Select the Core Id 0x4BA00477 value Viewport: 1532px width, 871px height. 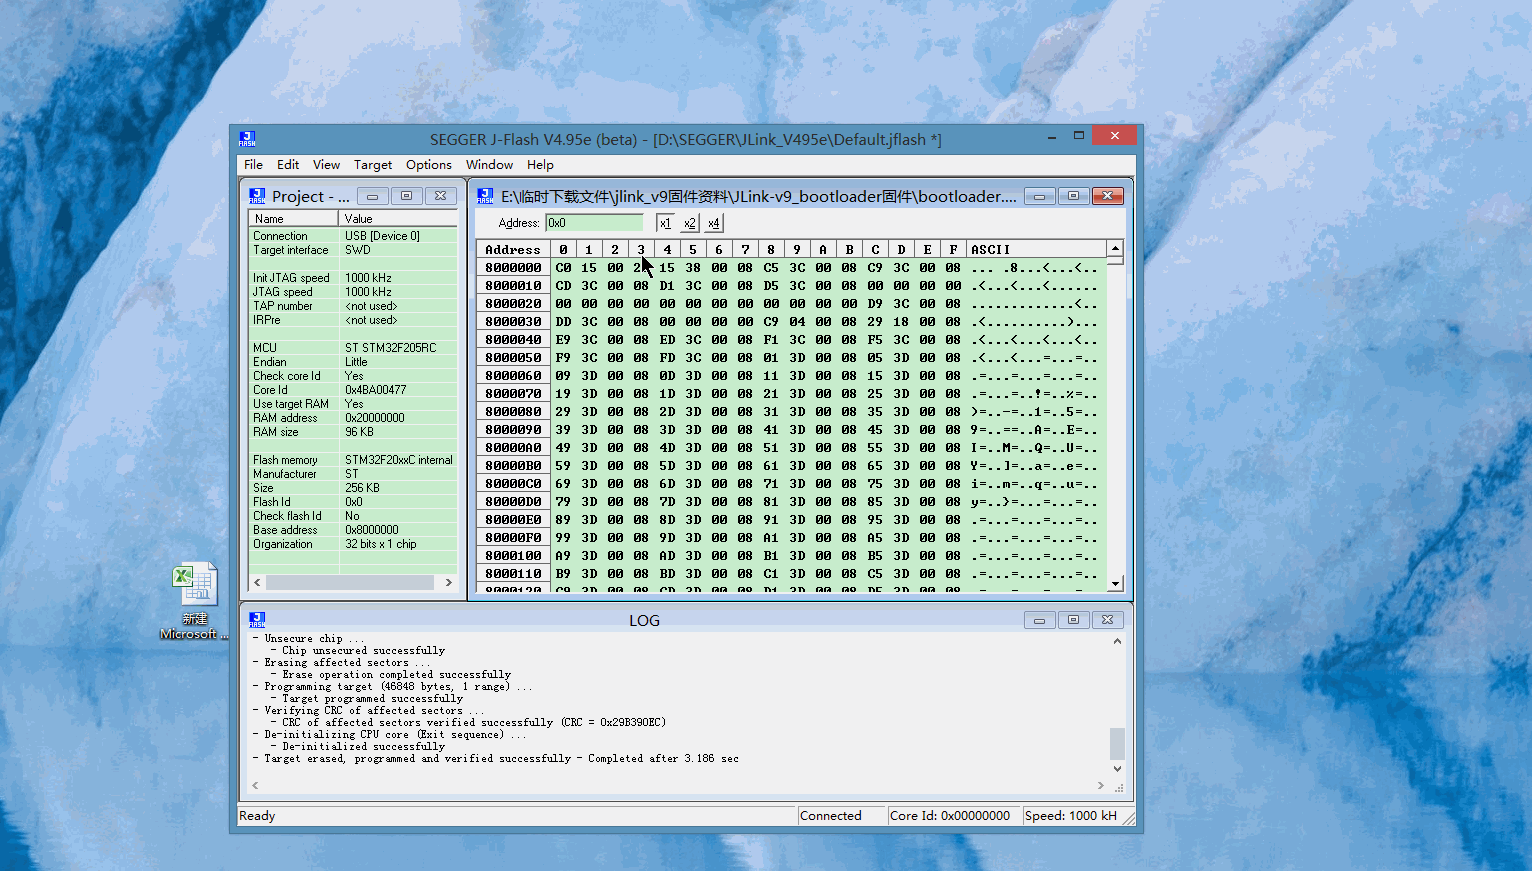(x=375, y=390)
